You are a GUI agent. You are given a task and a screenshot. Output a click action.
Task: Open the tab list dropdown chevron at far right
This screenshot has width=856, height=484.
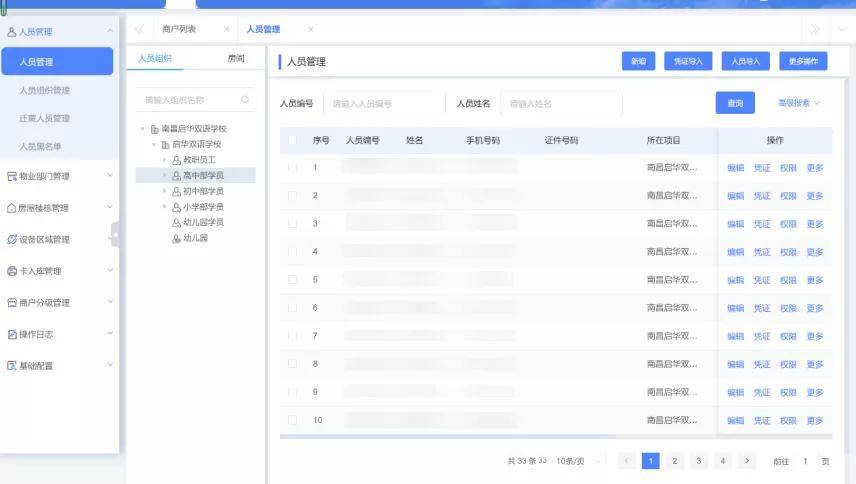842,29
